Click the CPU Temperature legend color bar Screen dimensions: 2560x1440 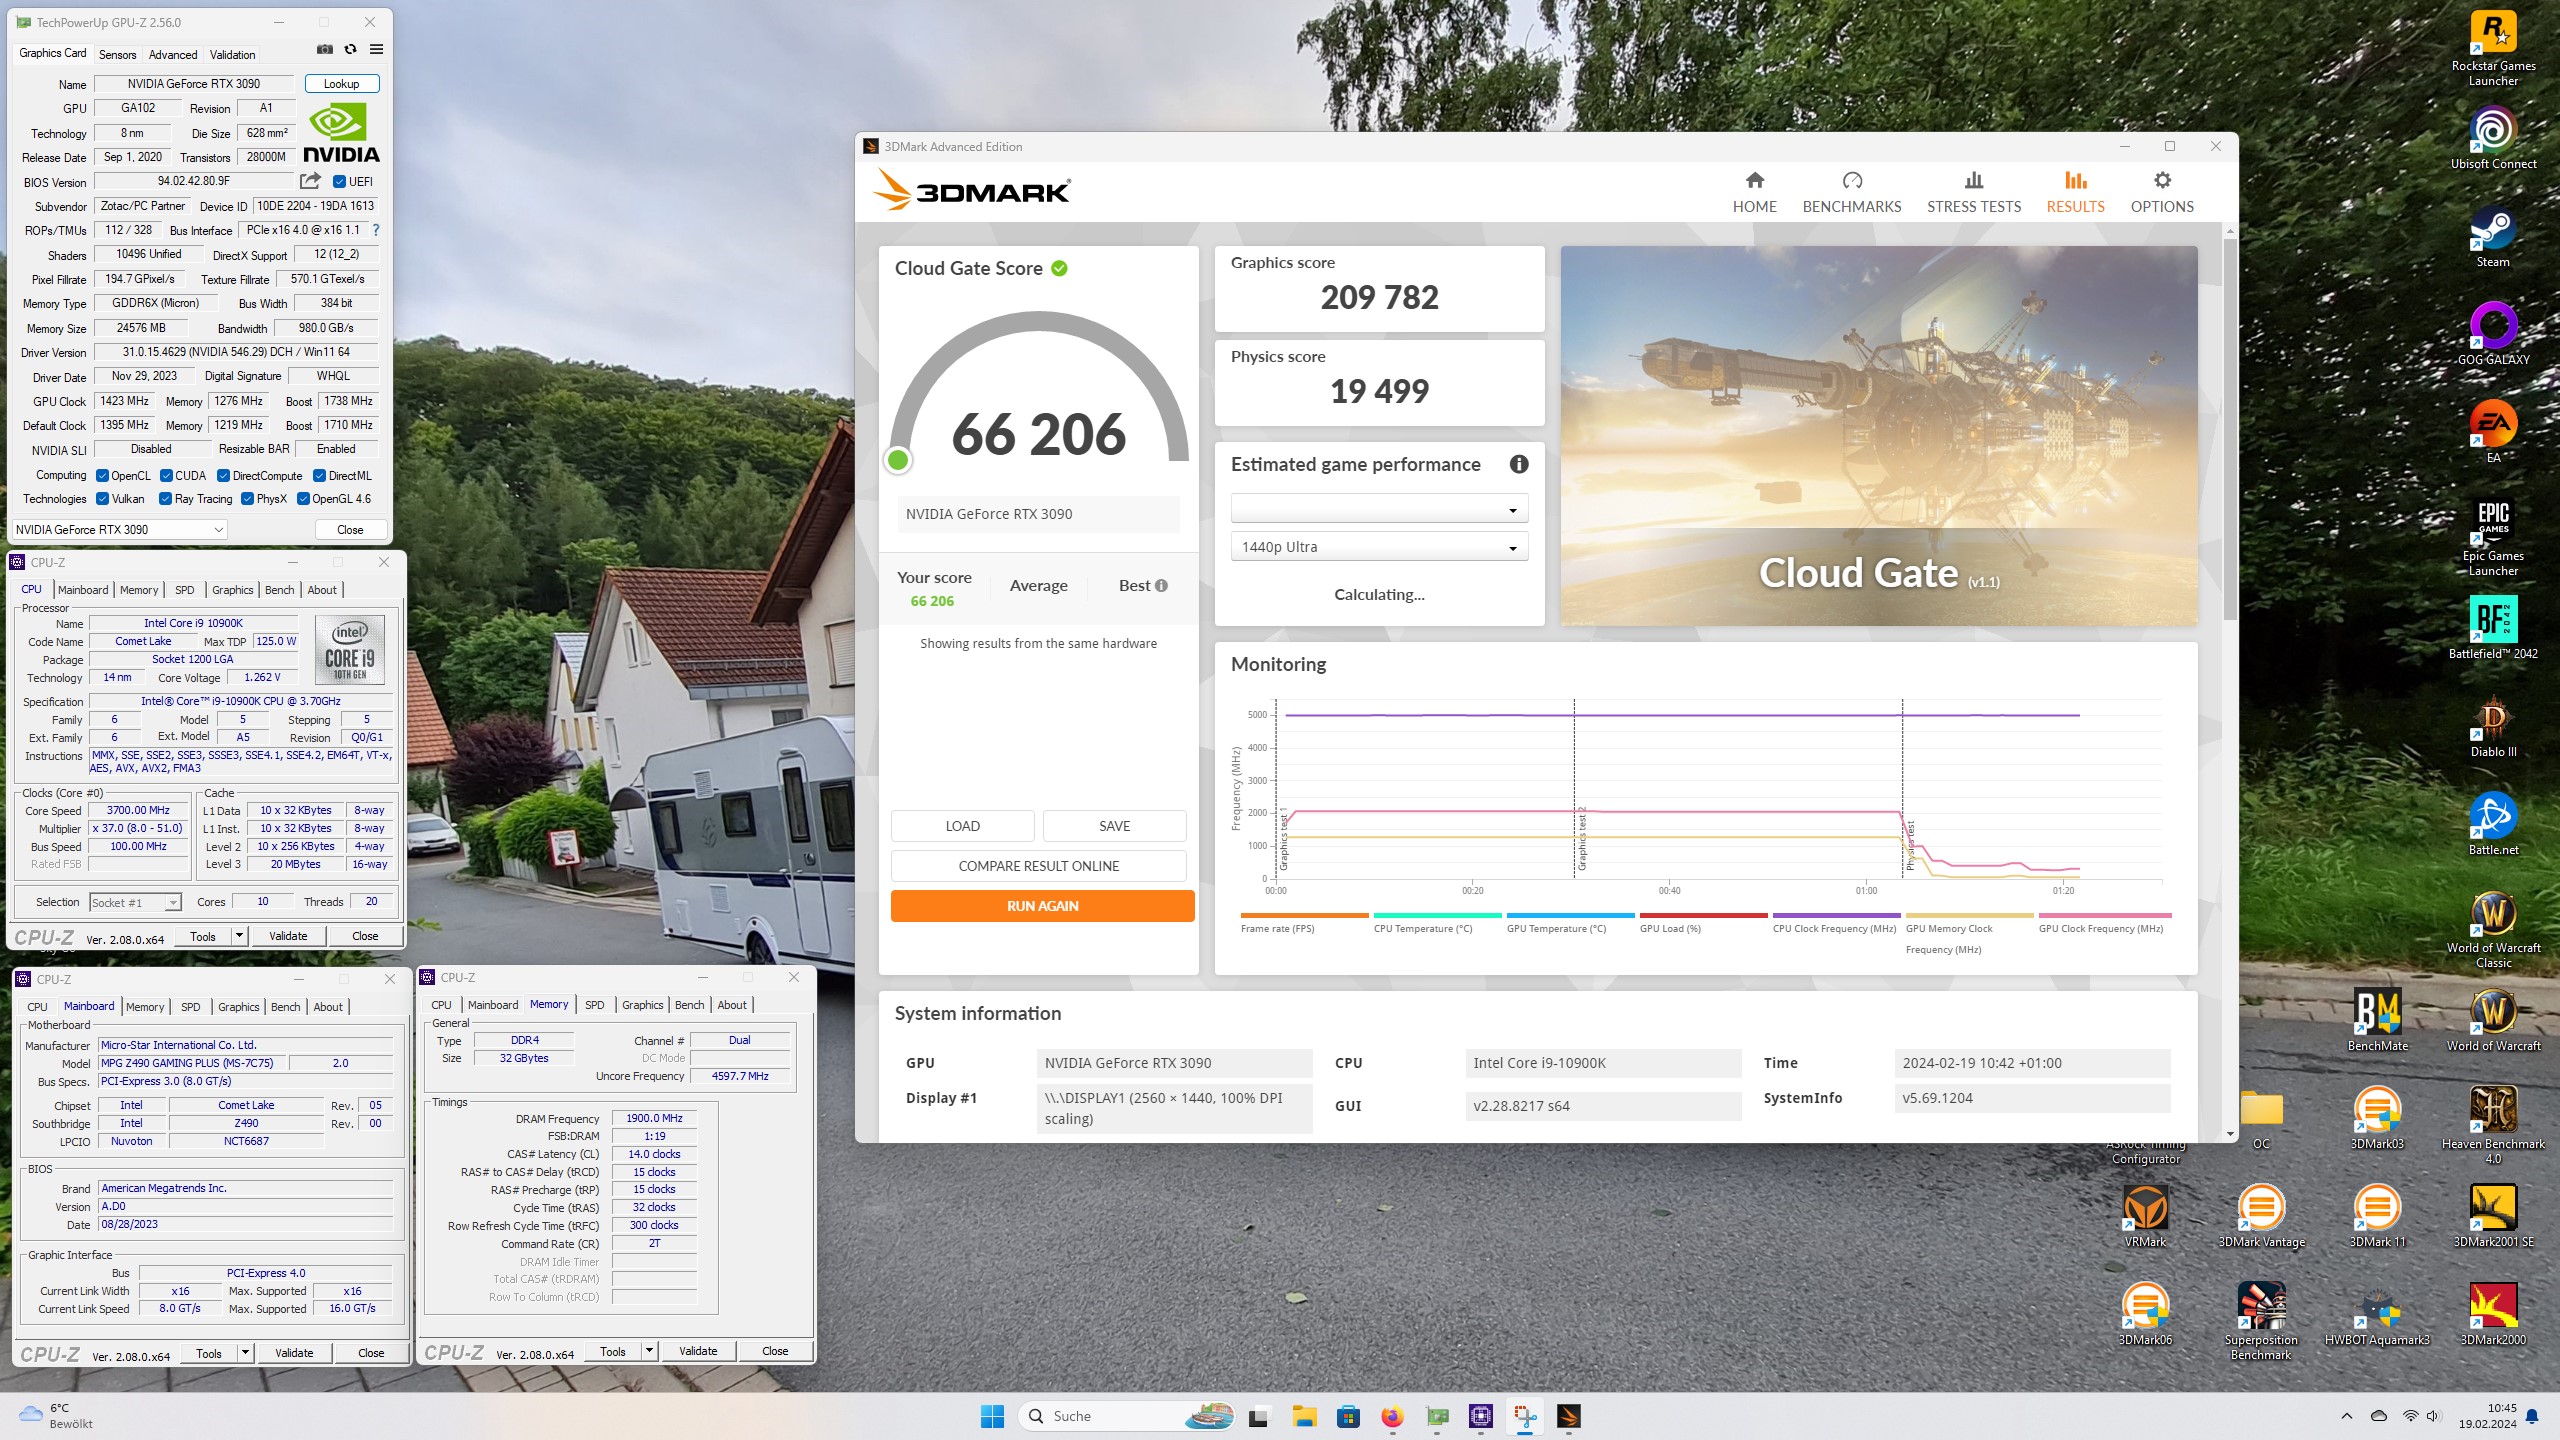click(1437, 915)
